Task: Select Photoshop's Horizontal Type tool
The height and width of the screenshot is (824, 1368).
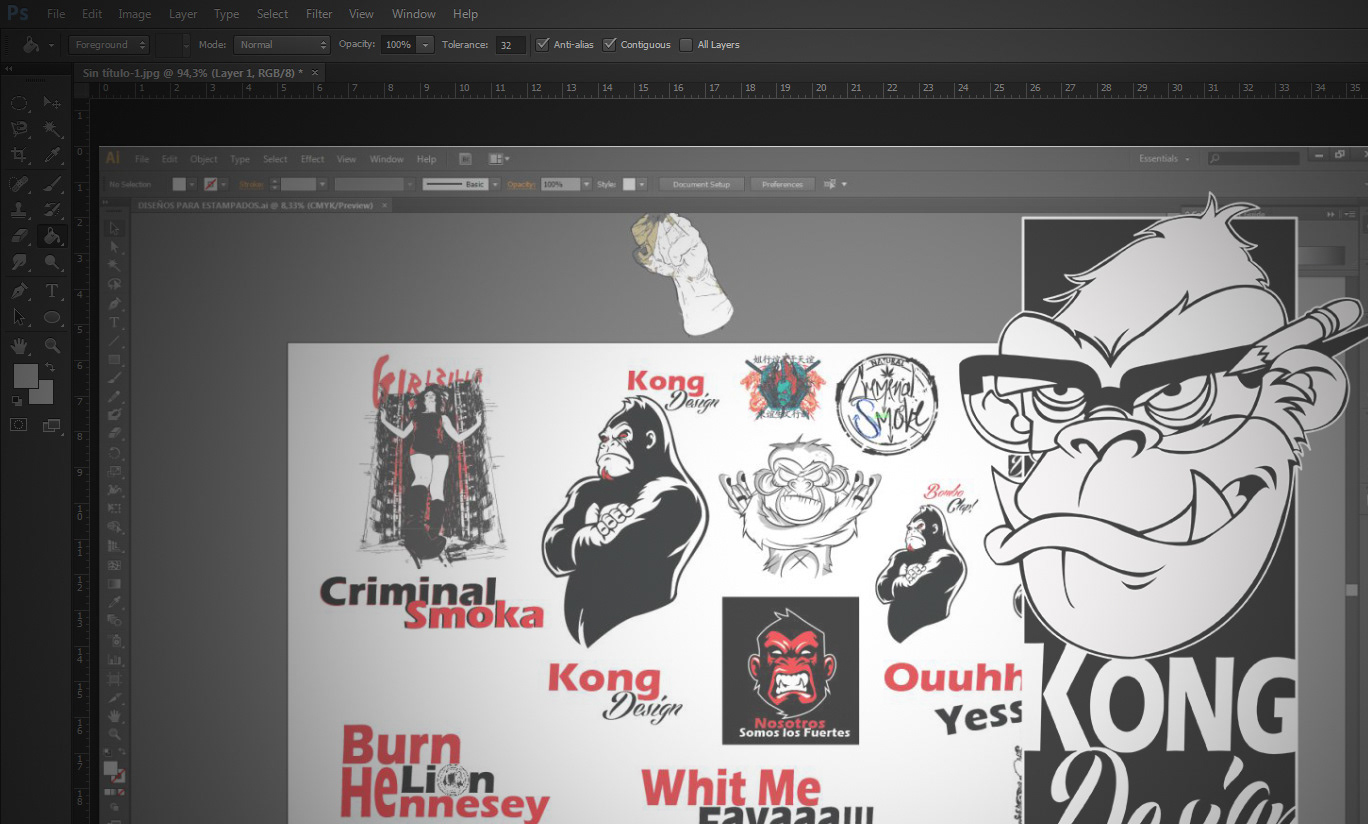Action: (x=52, y=291)
